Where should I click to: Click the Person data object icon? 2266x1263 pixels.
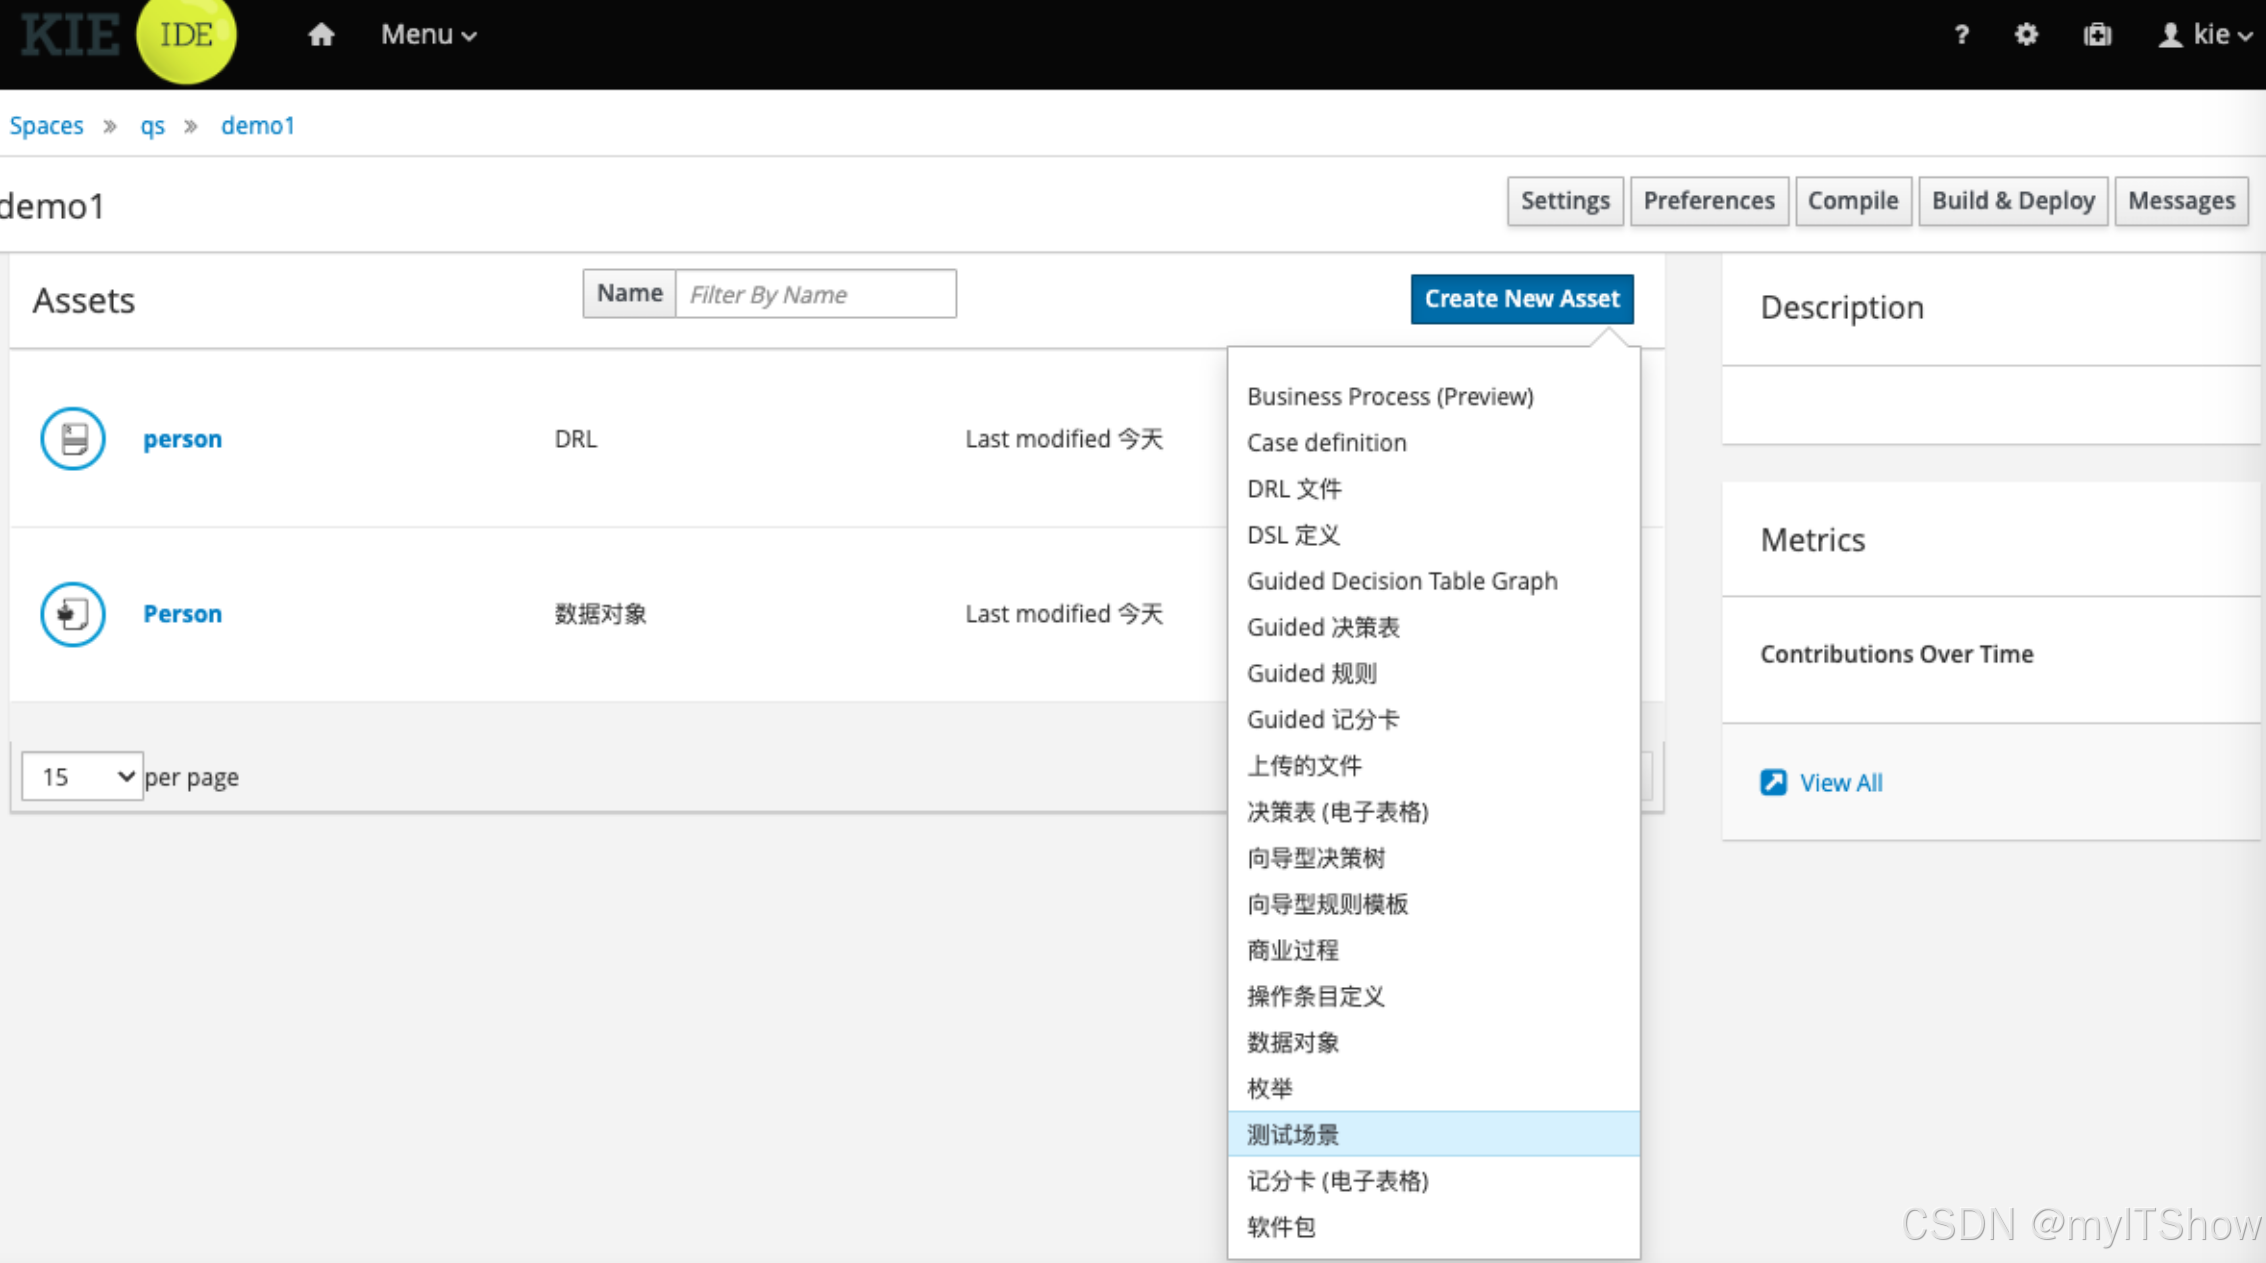pos(73,613)
